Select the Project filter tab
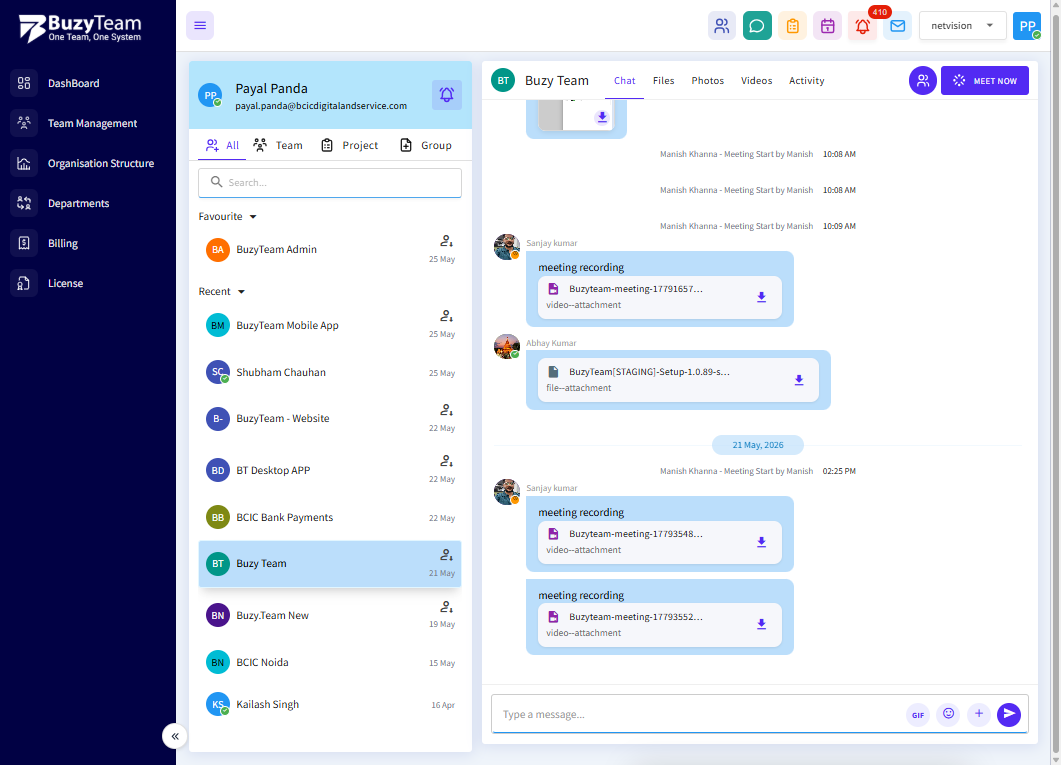Screen dimensions: 1061x765 pyautogui.click(x=349, y=145)
